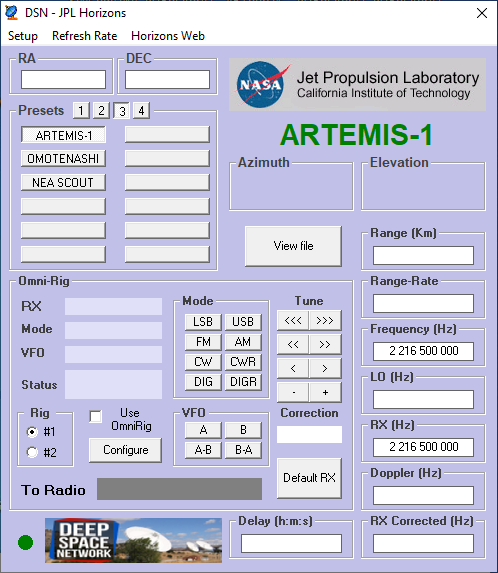
Task: Click the RA input field
Action: [x=64, y=79]
